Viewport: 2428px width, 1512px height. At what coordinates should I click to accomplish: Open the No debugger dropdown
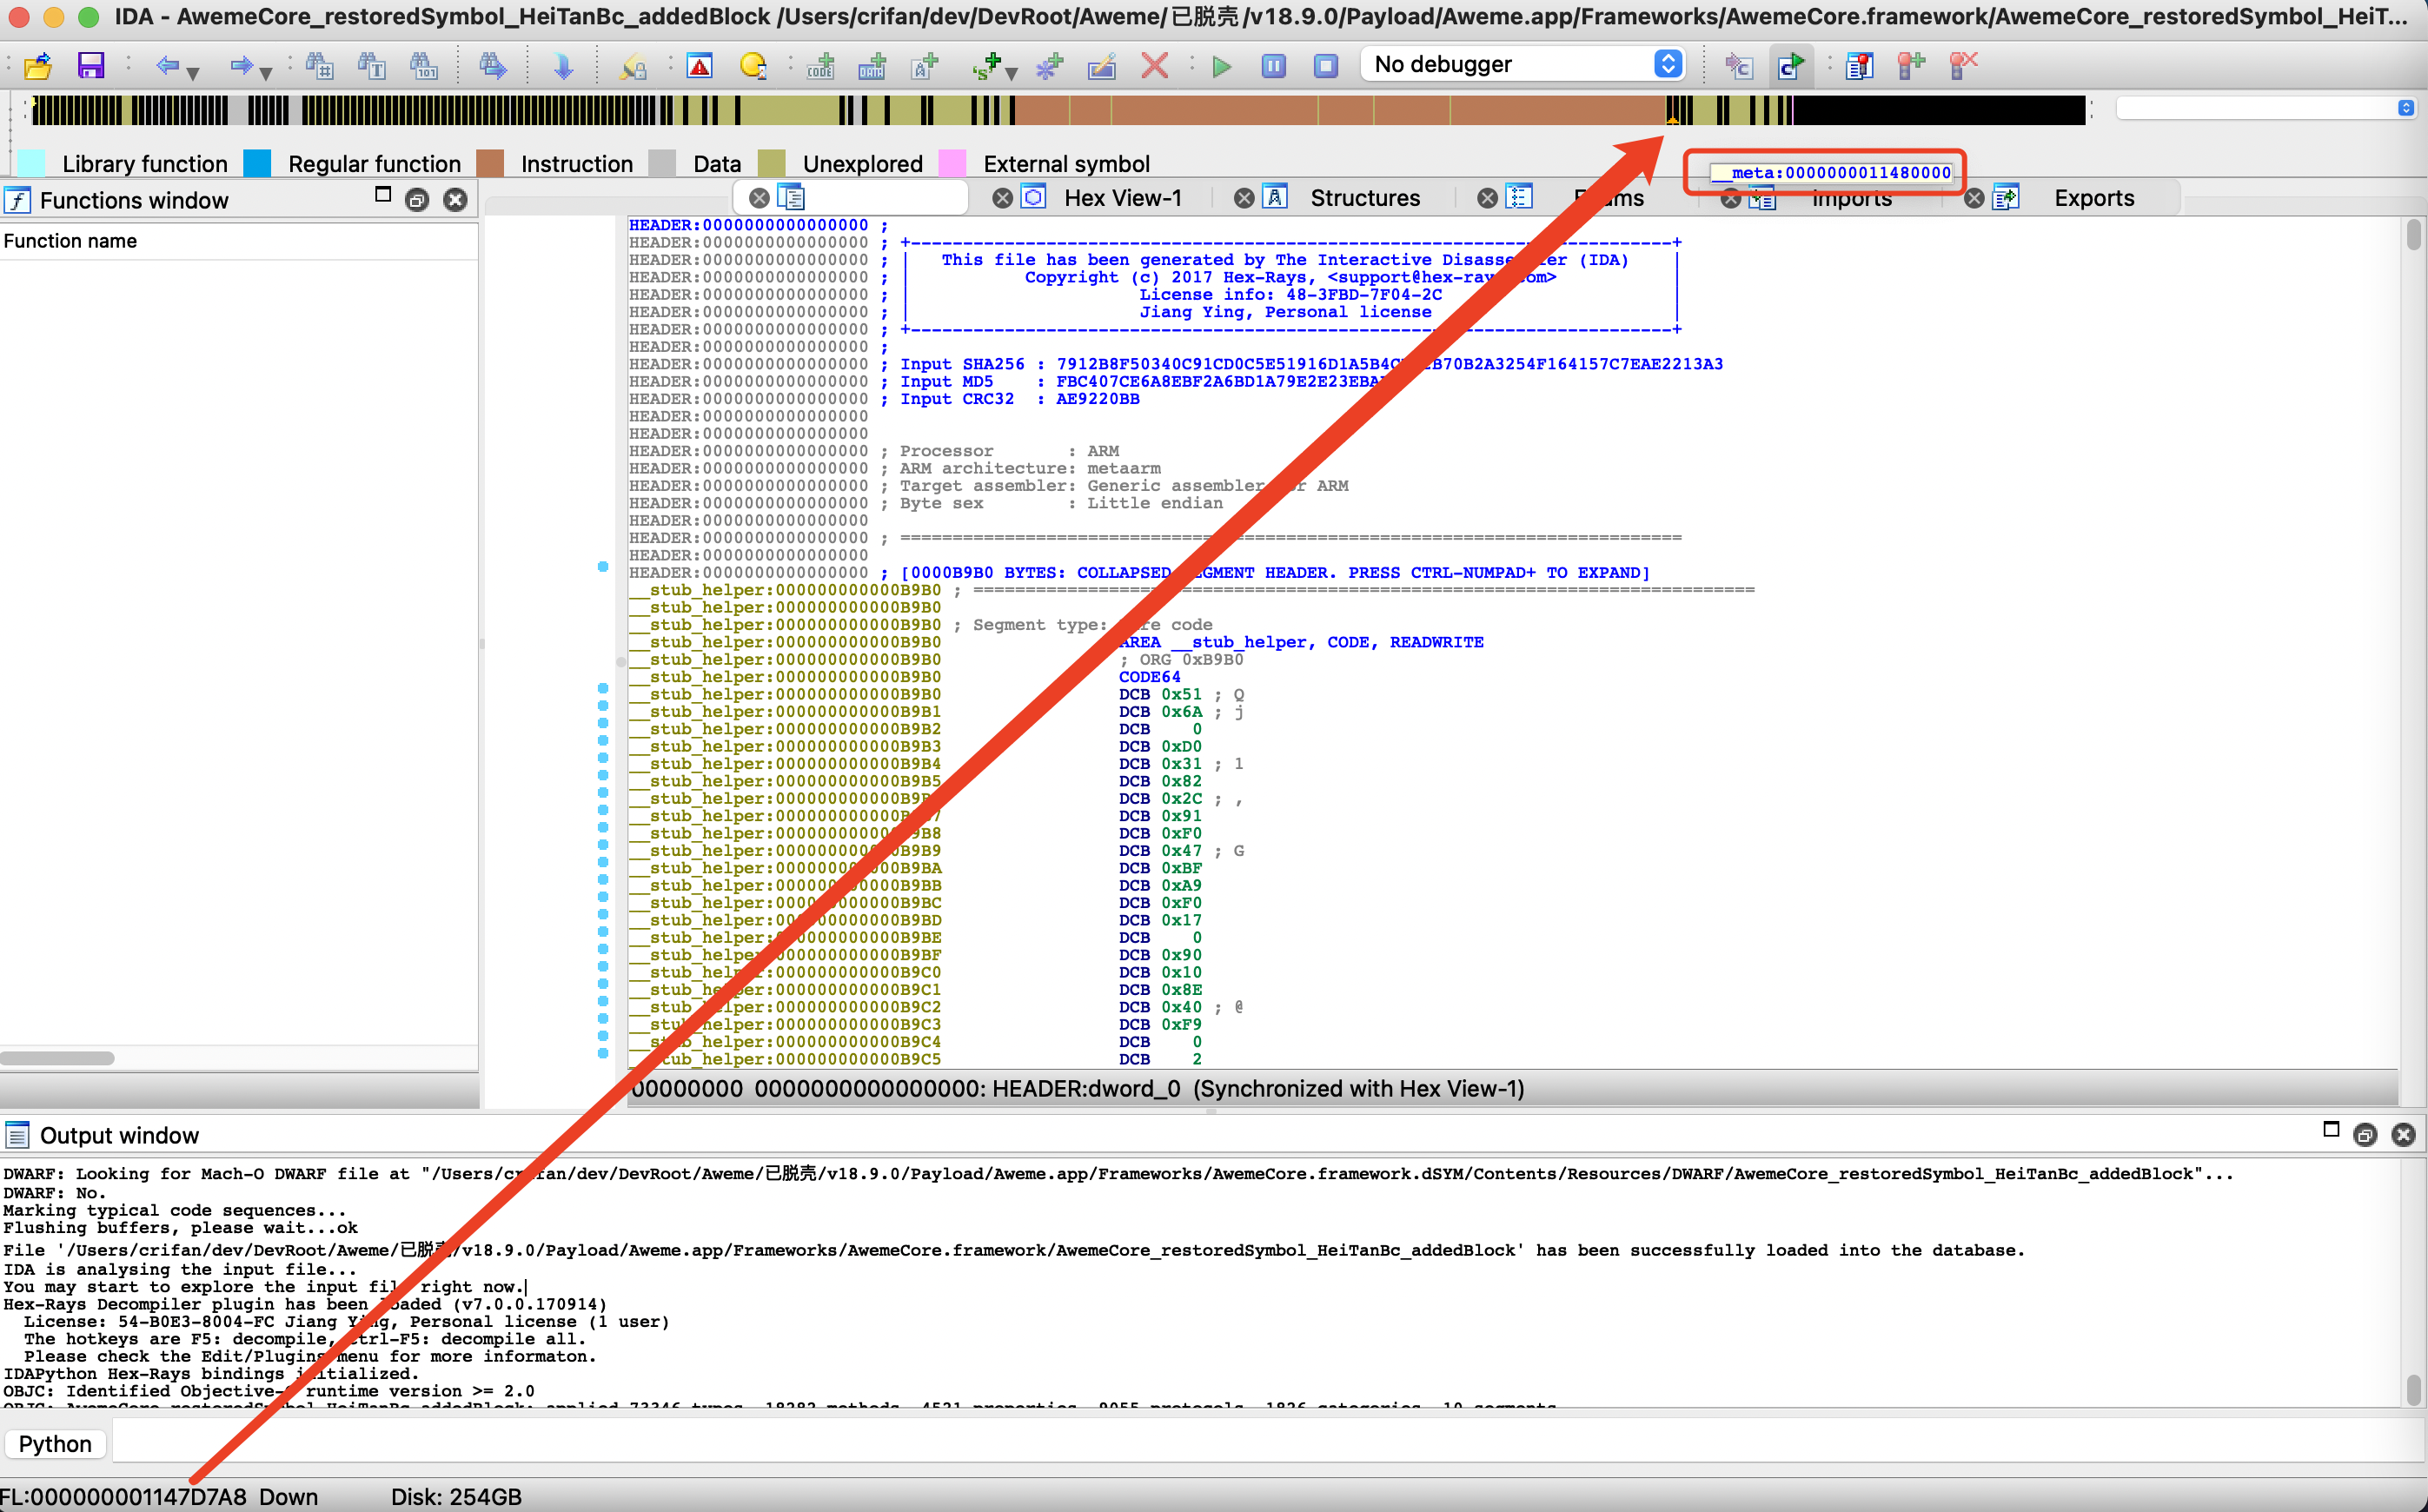click(x=1522, y=64)
